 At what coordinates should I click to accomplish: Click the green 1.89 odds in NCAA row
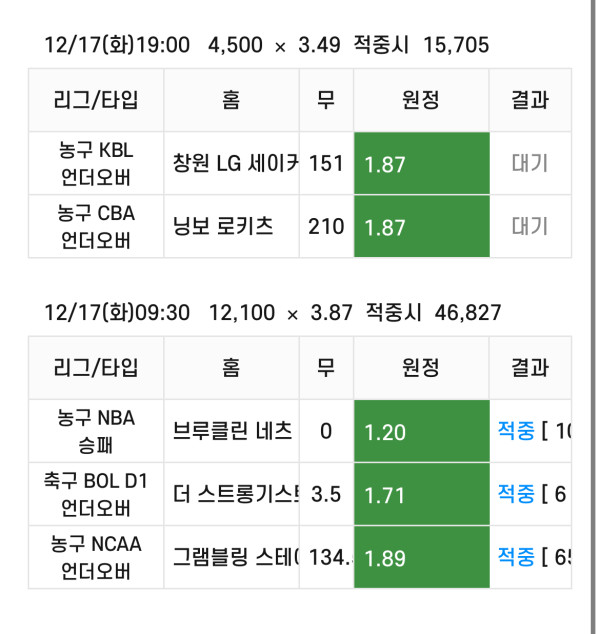421,557
